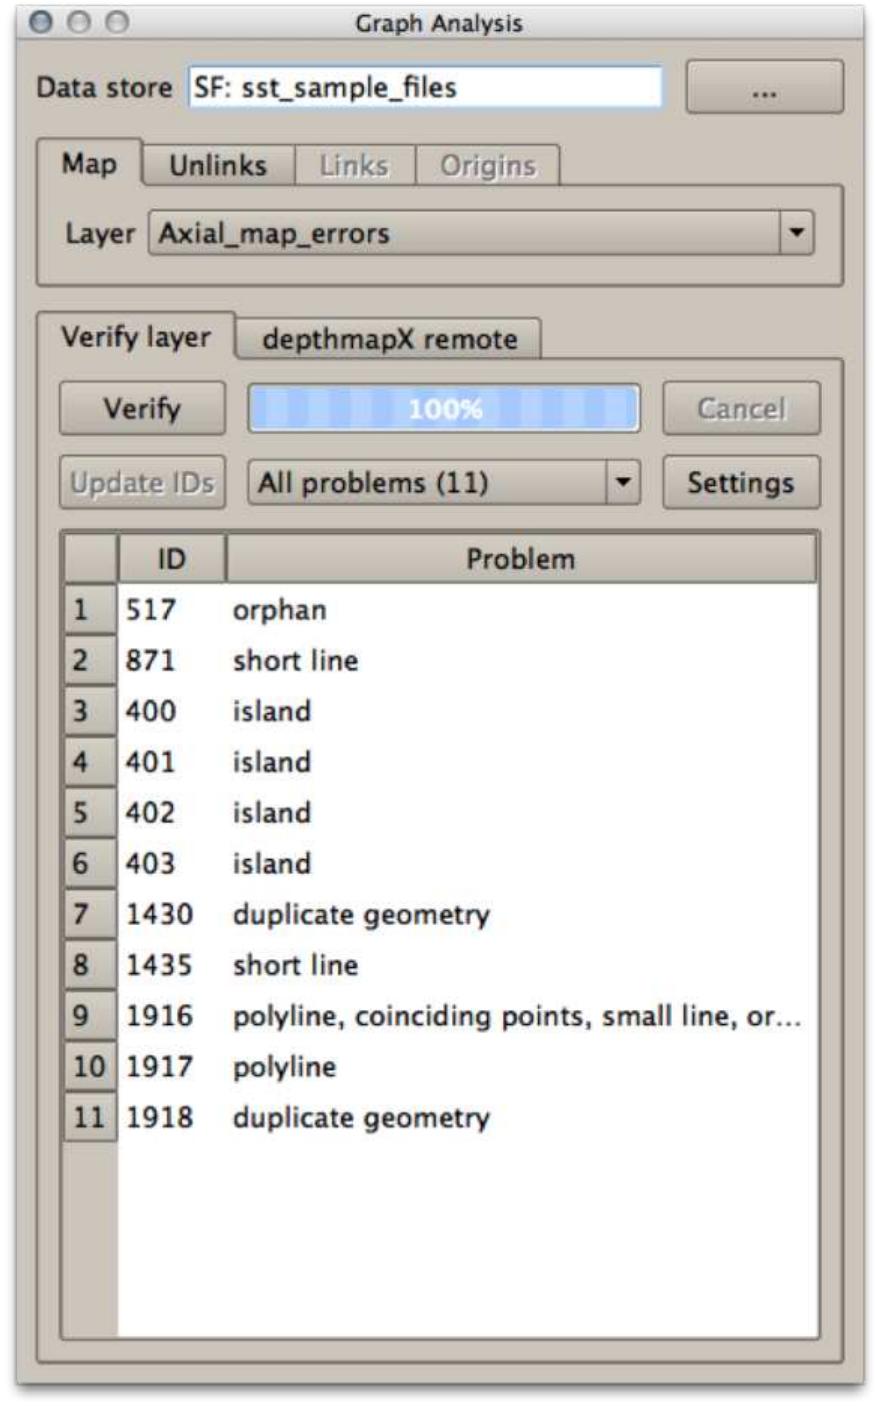Open the Verify layer tab
The image size is (875, 1414).
tap(136, 337)
